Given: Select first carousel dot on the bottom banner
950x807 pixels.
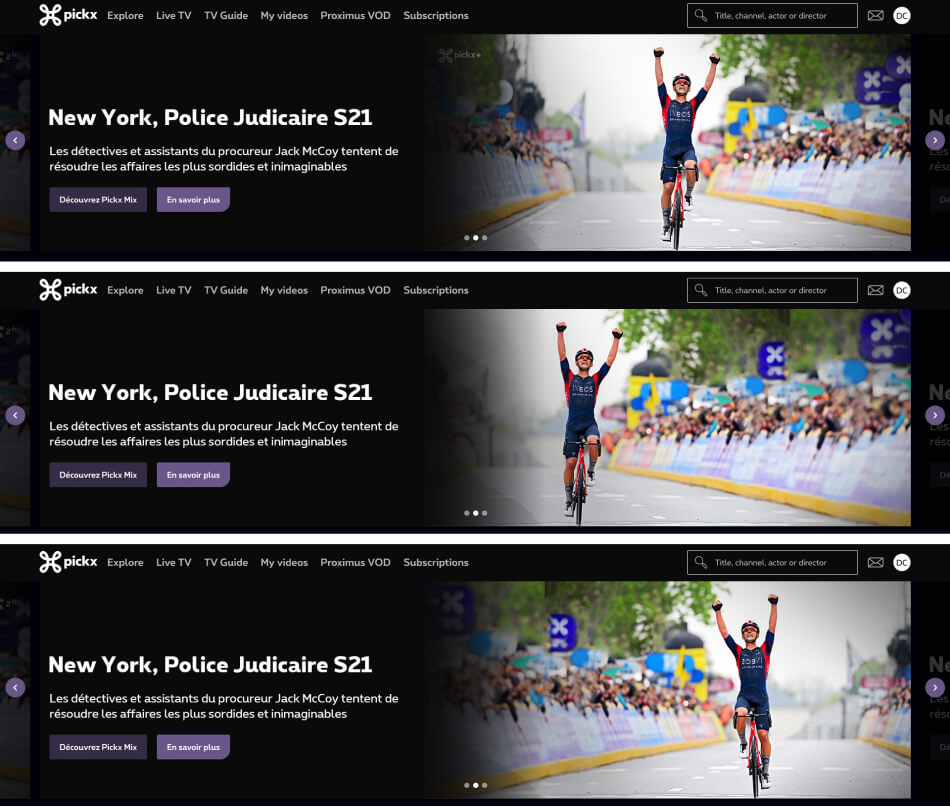Looking at the screenshot, I should click(x=467, y=785).
